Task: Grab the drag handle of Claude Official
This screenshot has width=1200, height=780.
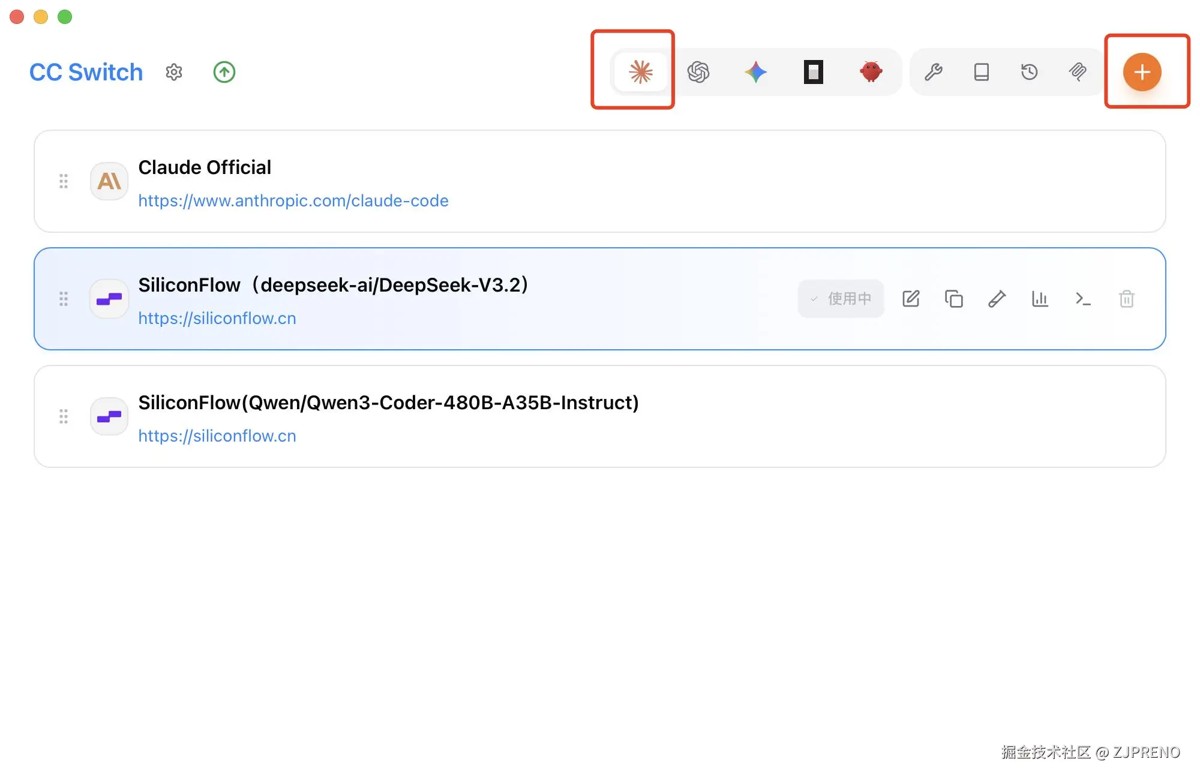Action: [63, 181]
